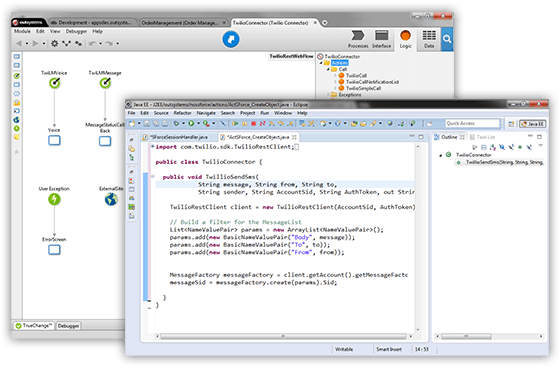Viewport: 560px width, 368px height.
Task: Collapse TwilioConnector class in Outline view
Action: click(x=441, y=155)
